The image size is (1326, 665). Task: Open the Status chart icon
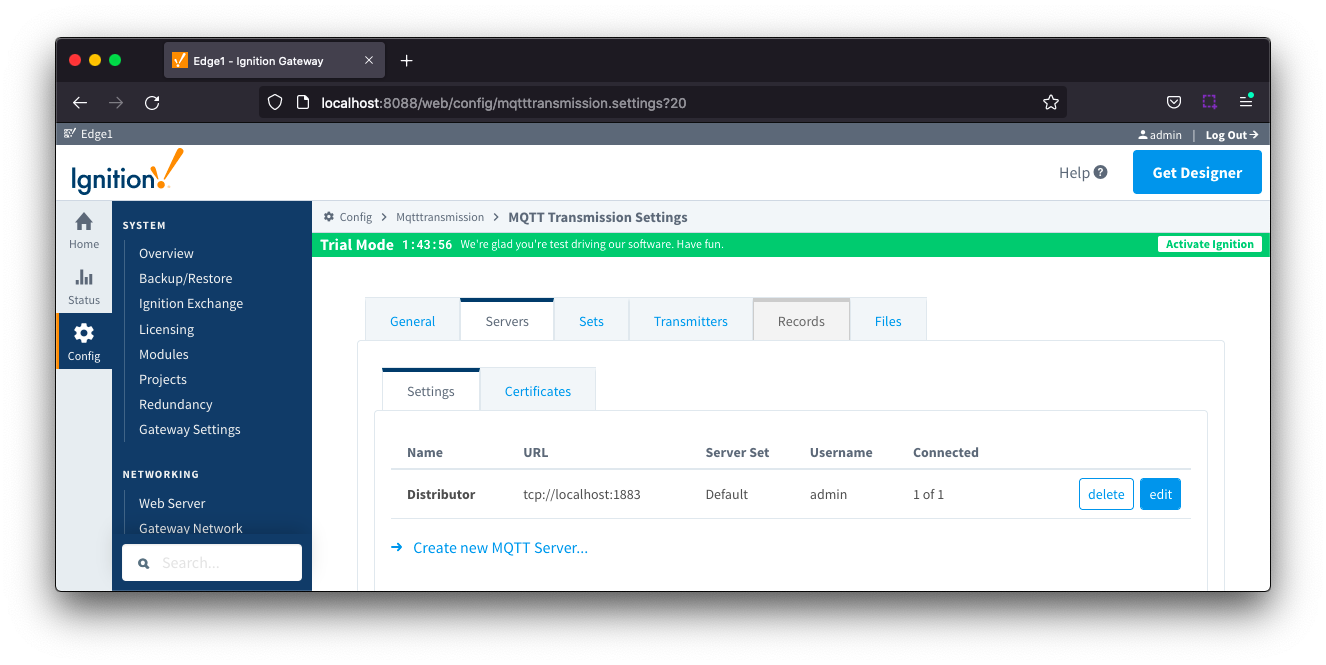84,278
